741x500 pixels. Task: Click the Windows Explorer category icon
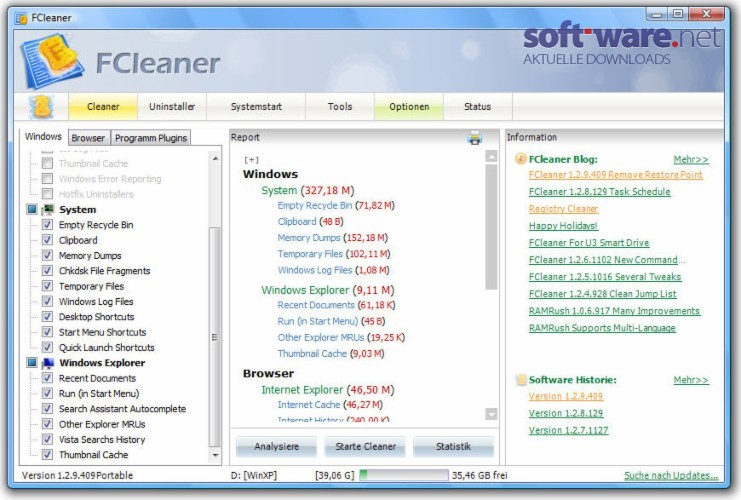click(x=48, y=362)
